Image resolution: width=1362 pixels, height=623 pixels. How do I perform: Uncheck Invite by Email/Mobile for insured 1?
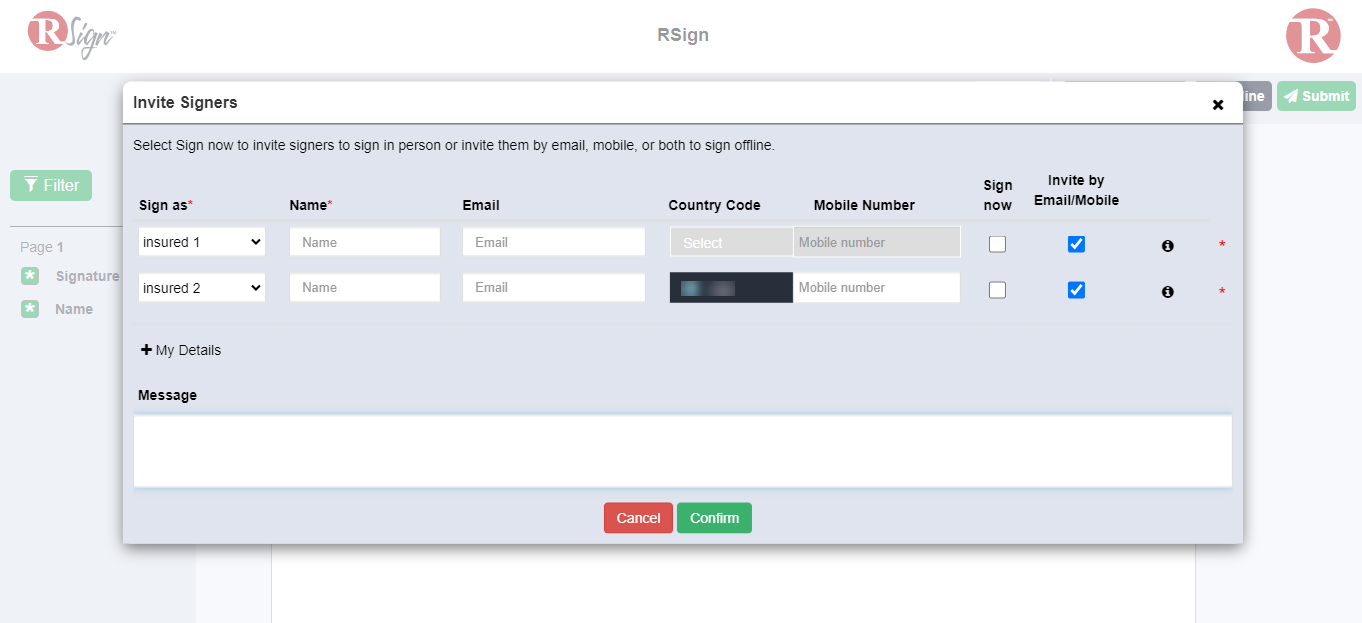[1076, 244]
